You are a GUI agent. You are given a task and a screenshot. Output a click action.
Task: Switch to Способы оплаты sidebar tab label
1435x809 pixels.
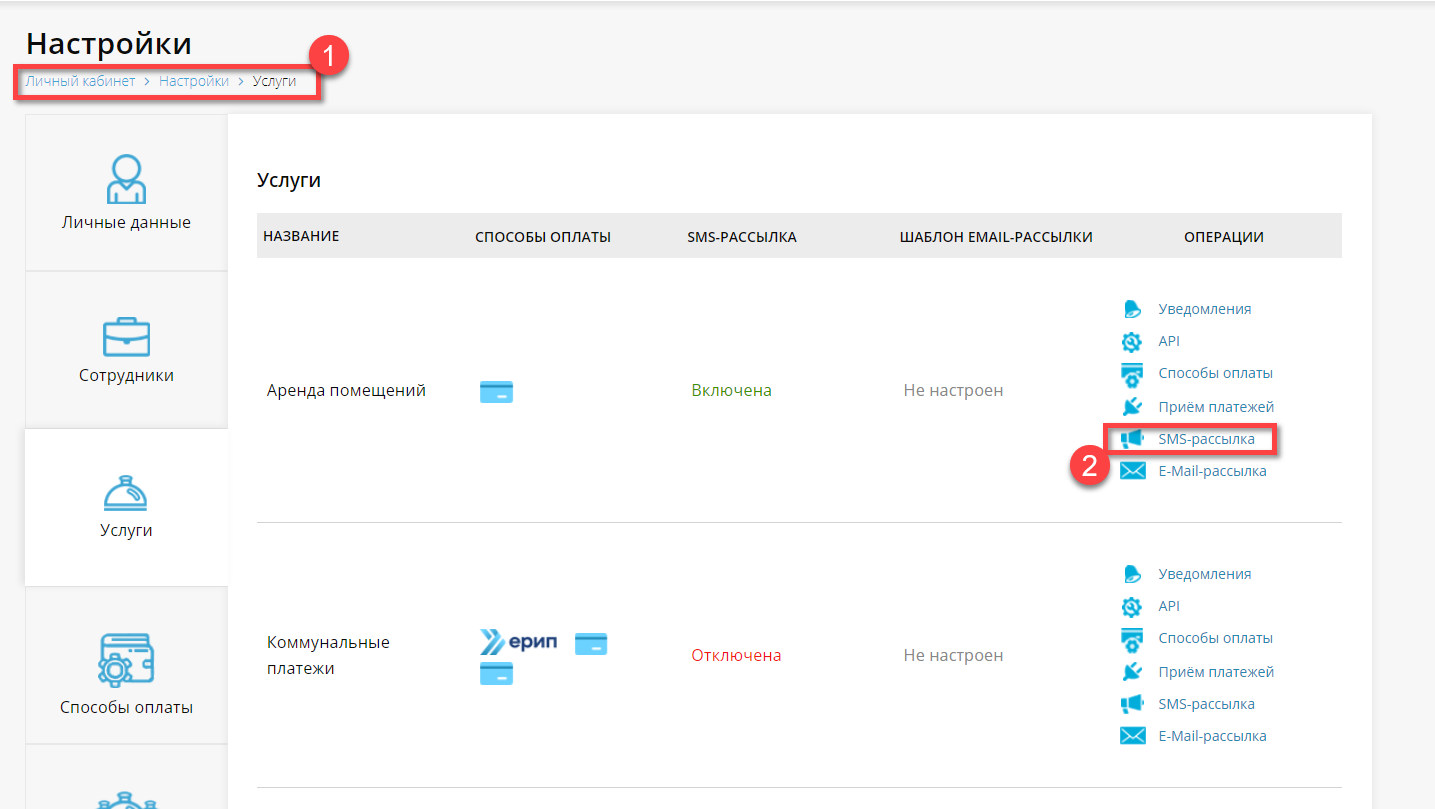[x=126, y=707]
